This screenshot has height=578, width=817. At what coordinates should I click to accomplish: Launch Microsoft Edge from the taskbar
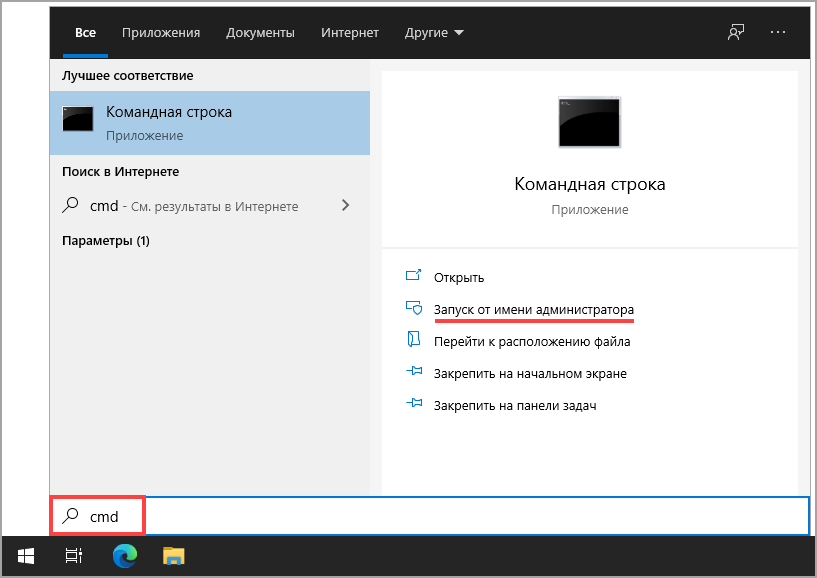coord(125,556)
